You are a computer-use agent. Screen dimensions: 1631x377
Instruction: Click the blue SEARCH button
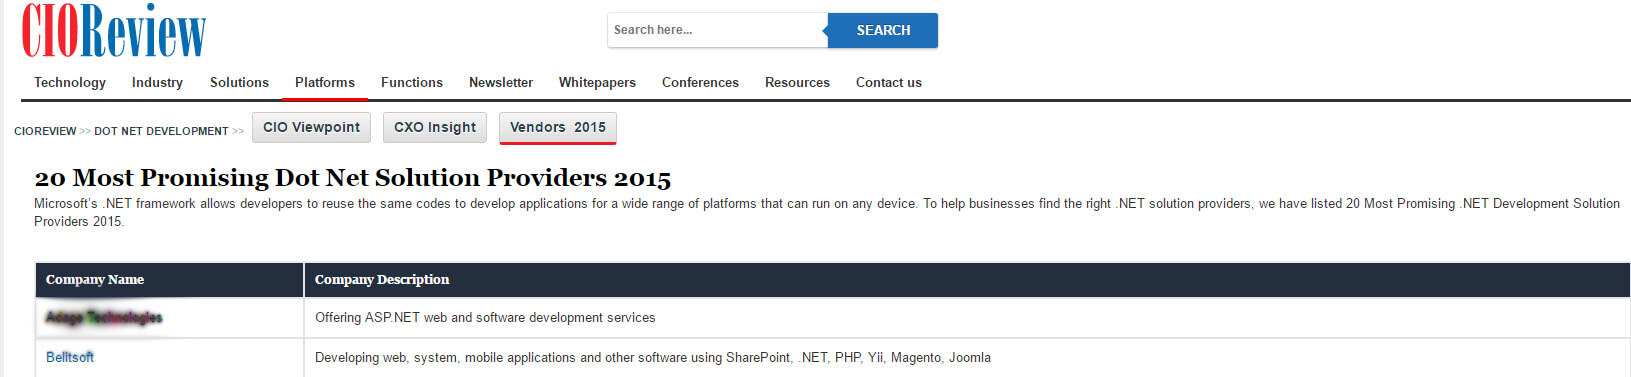(883, 30)
